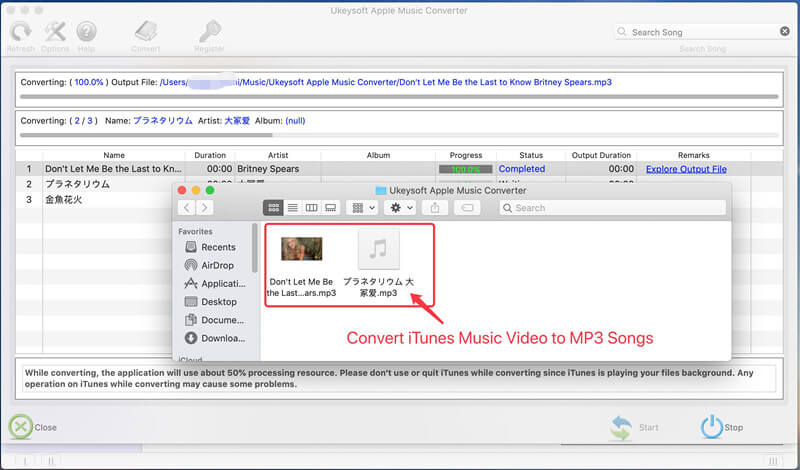800x470 pixels.
Task: Click the Register key icon
Action: click(210, 32)
